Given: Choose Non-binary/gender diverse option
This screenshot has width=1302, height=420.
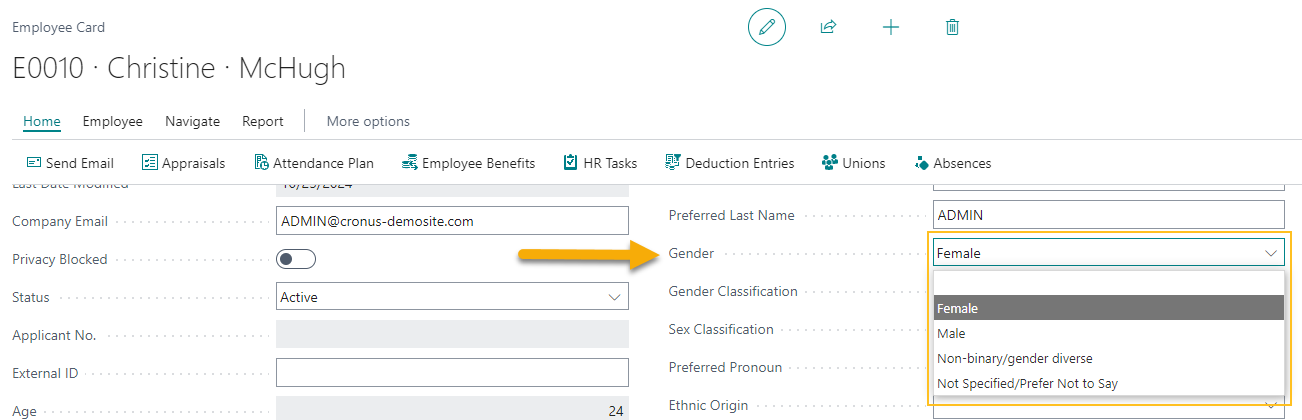Looking at the screenshot, I should (1014, 358).
